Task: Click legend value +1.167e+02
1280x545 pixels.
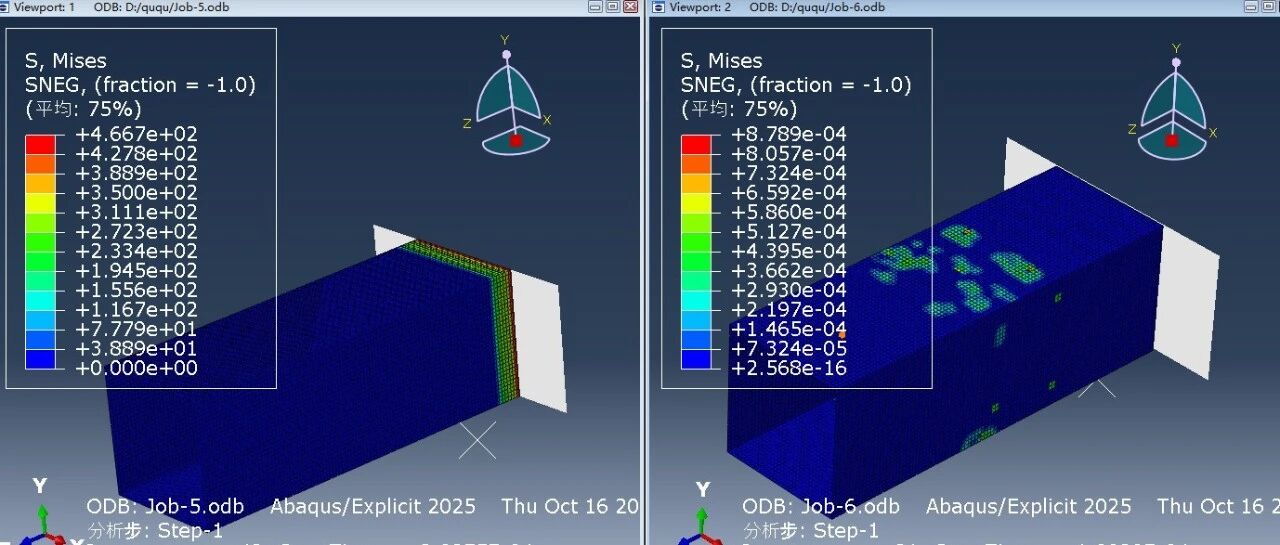Action: [x=137, y=309]
